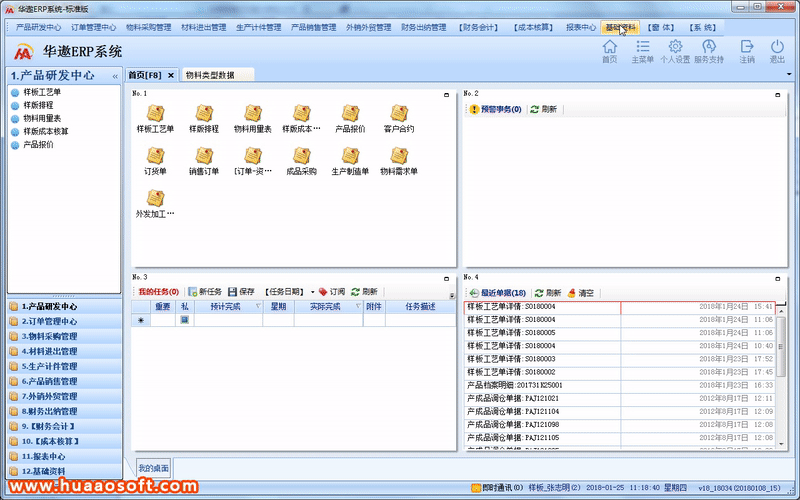Open the 基础资料 menu
The width and height of the screenshot is (800, 500).
click(x=620, y=28)
